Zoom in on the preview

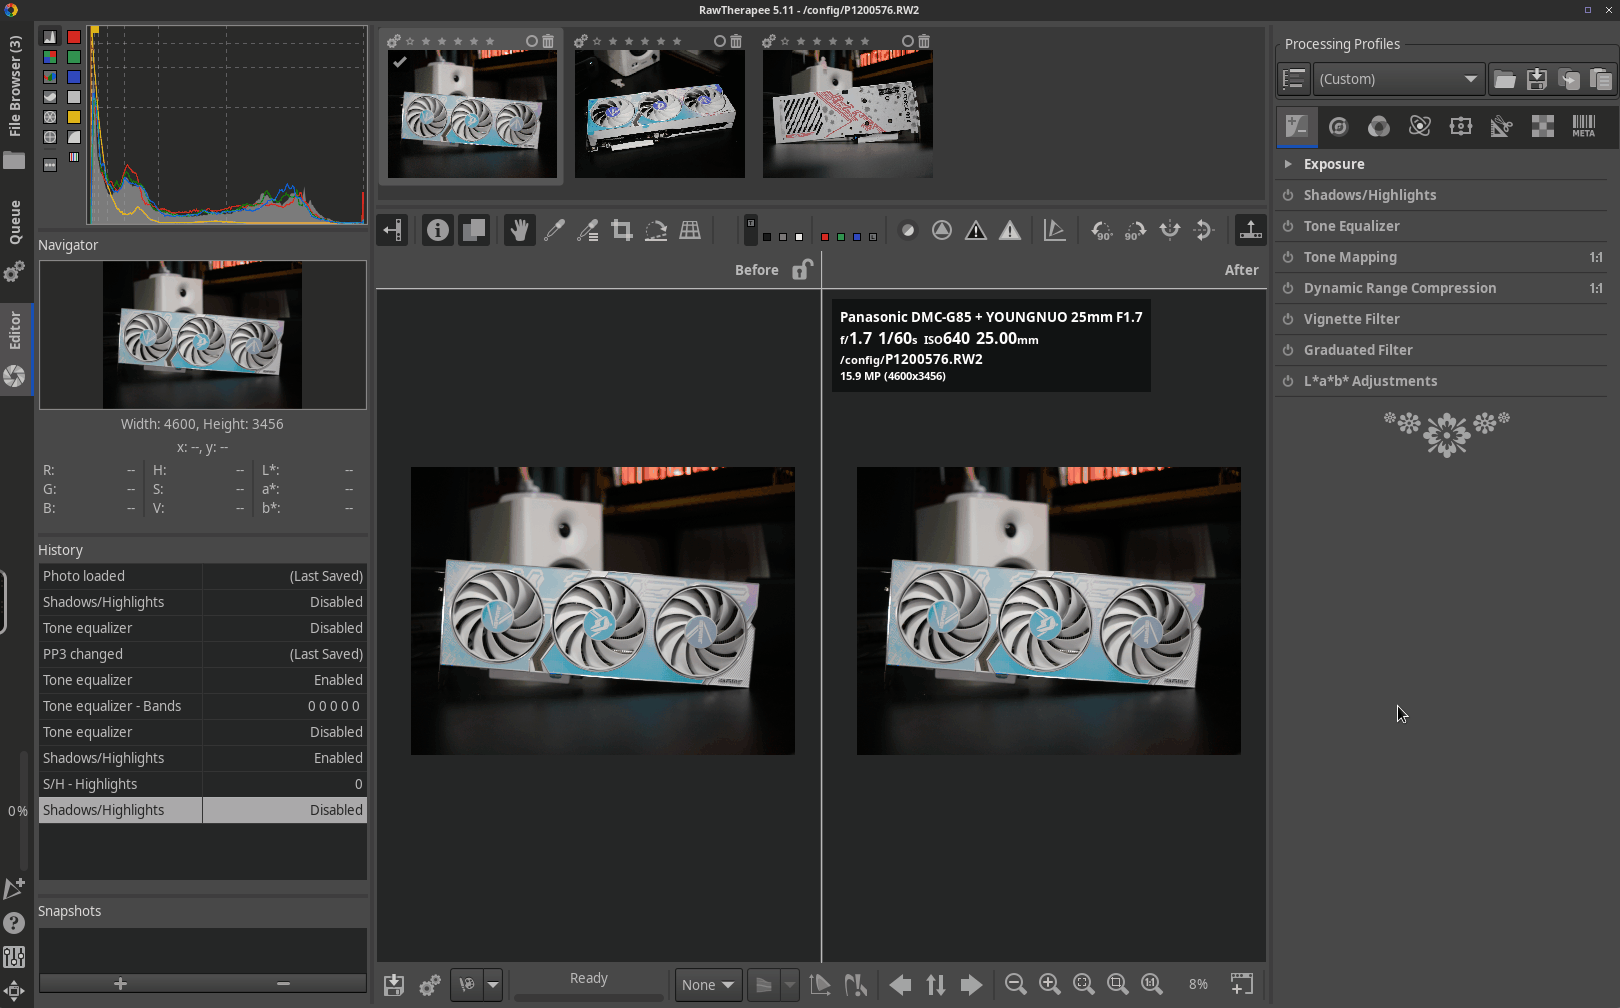(1049, 984)
